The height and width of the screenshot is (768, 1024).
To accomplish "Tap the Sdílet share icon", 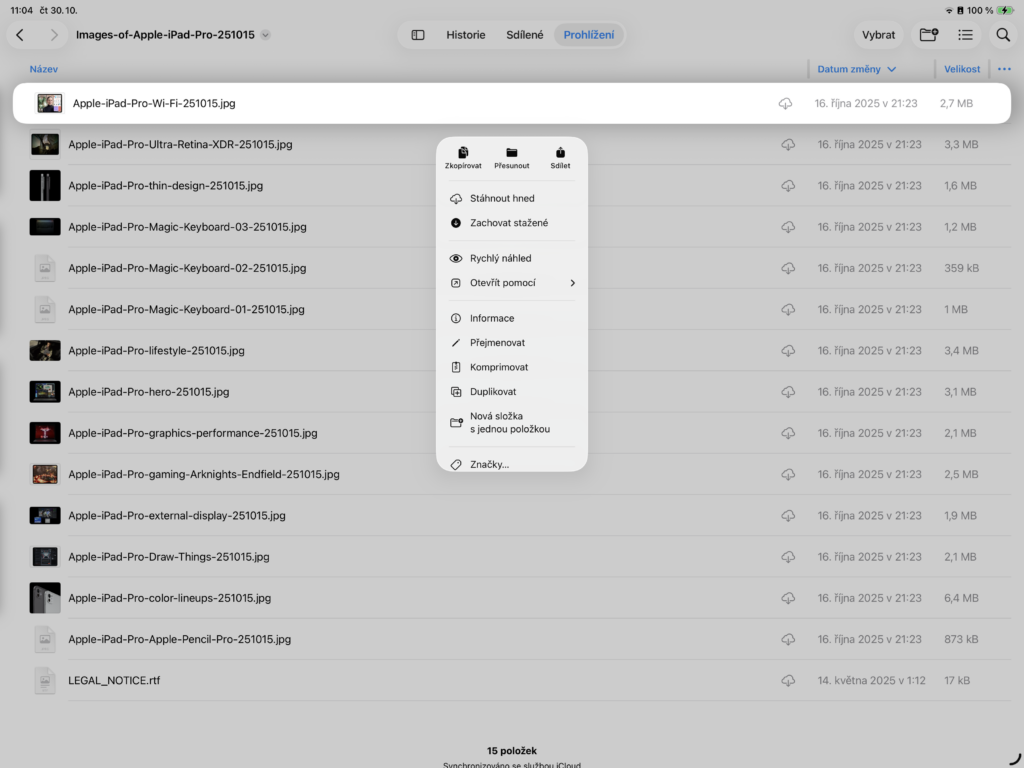I will [560, 153].
